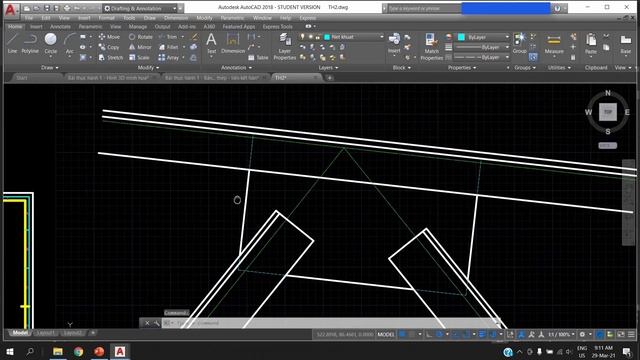Close the command line with X
640x360 pixels.
147,323
